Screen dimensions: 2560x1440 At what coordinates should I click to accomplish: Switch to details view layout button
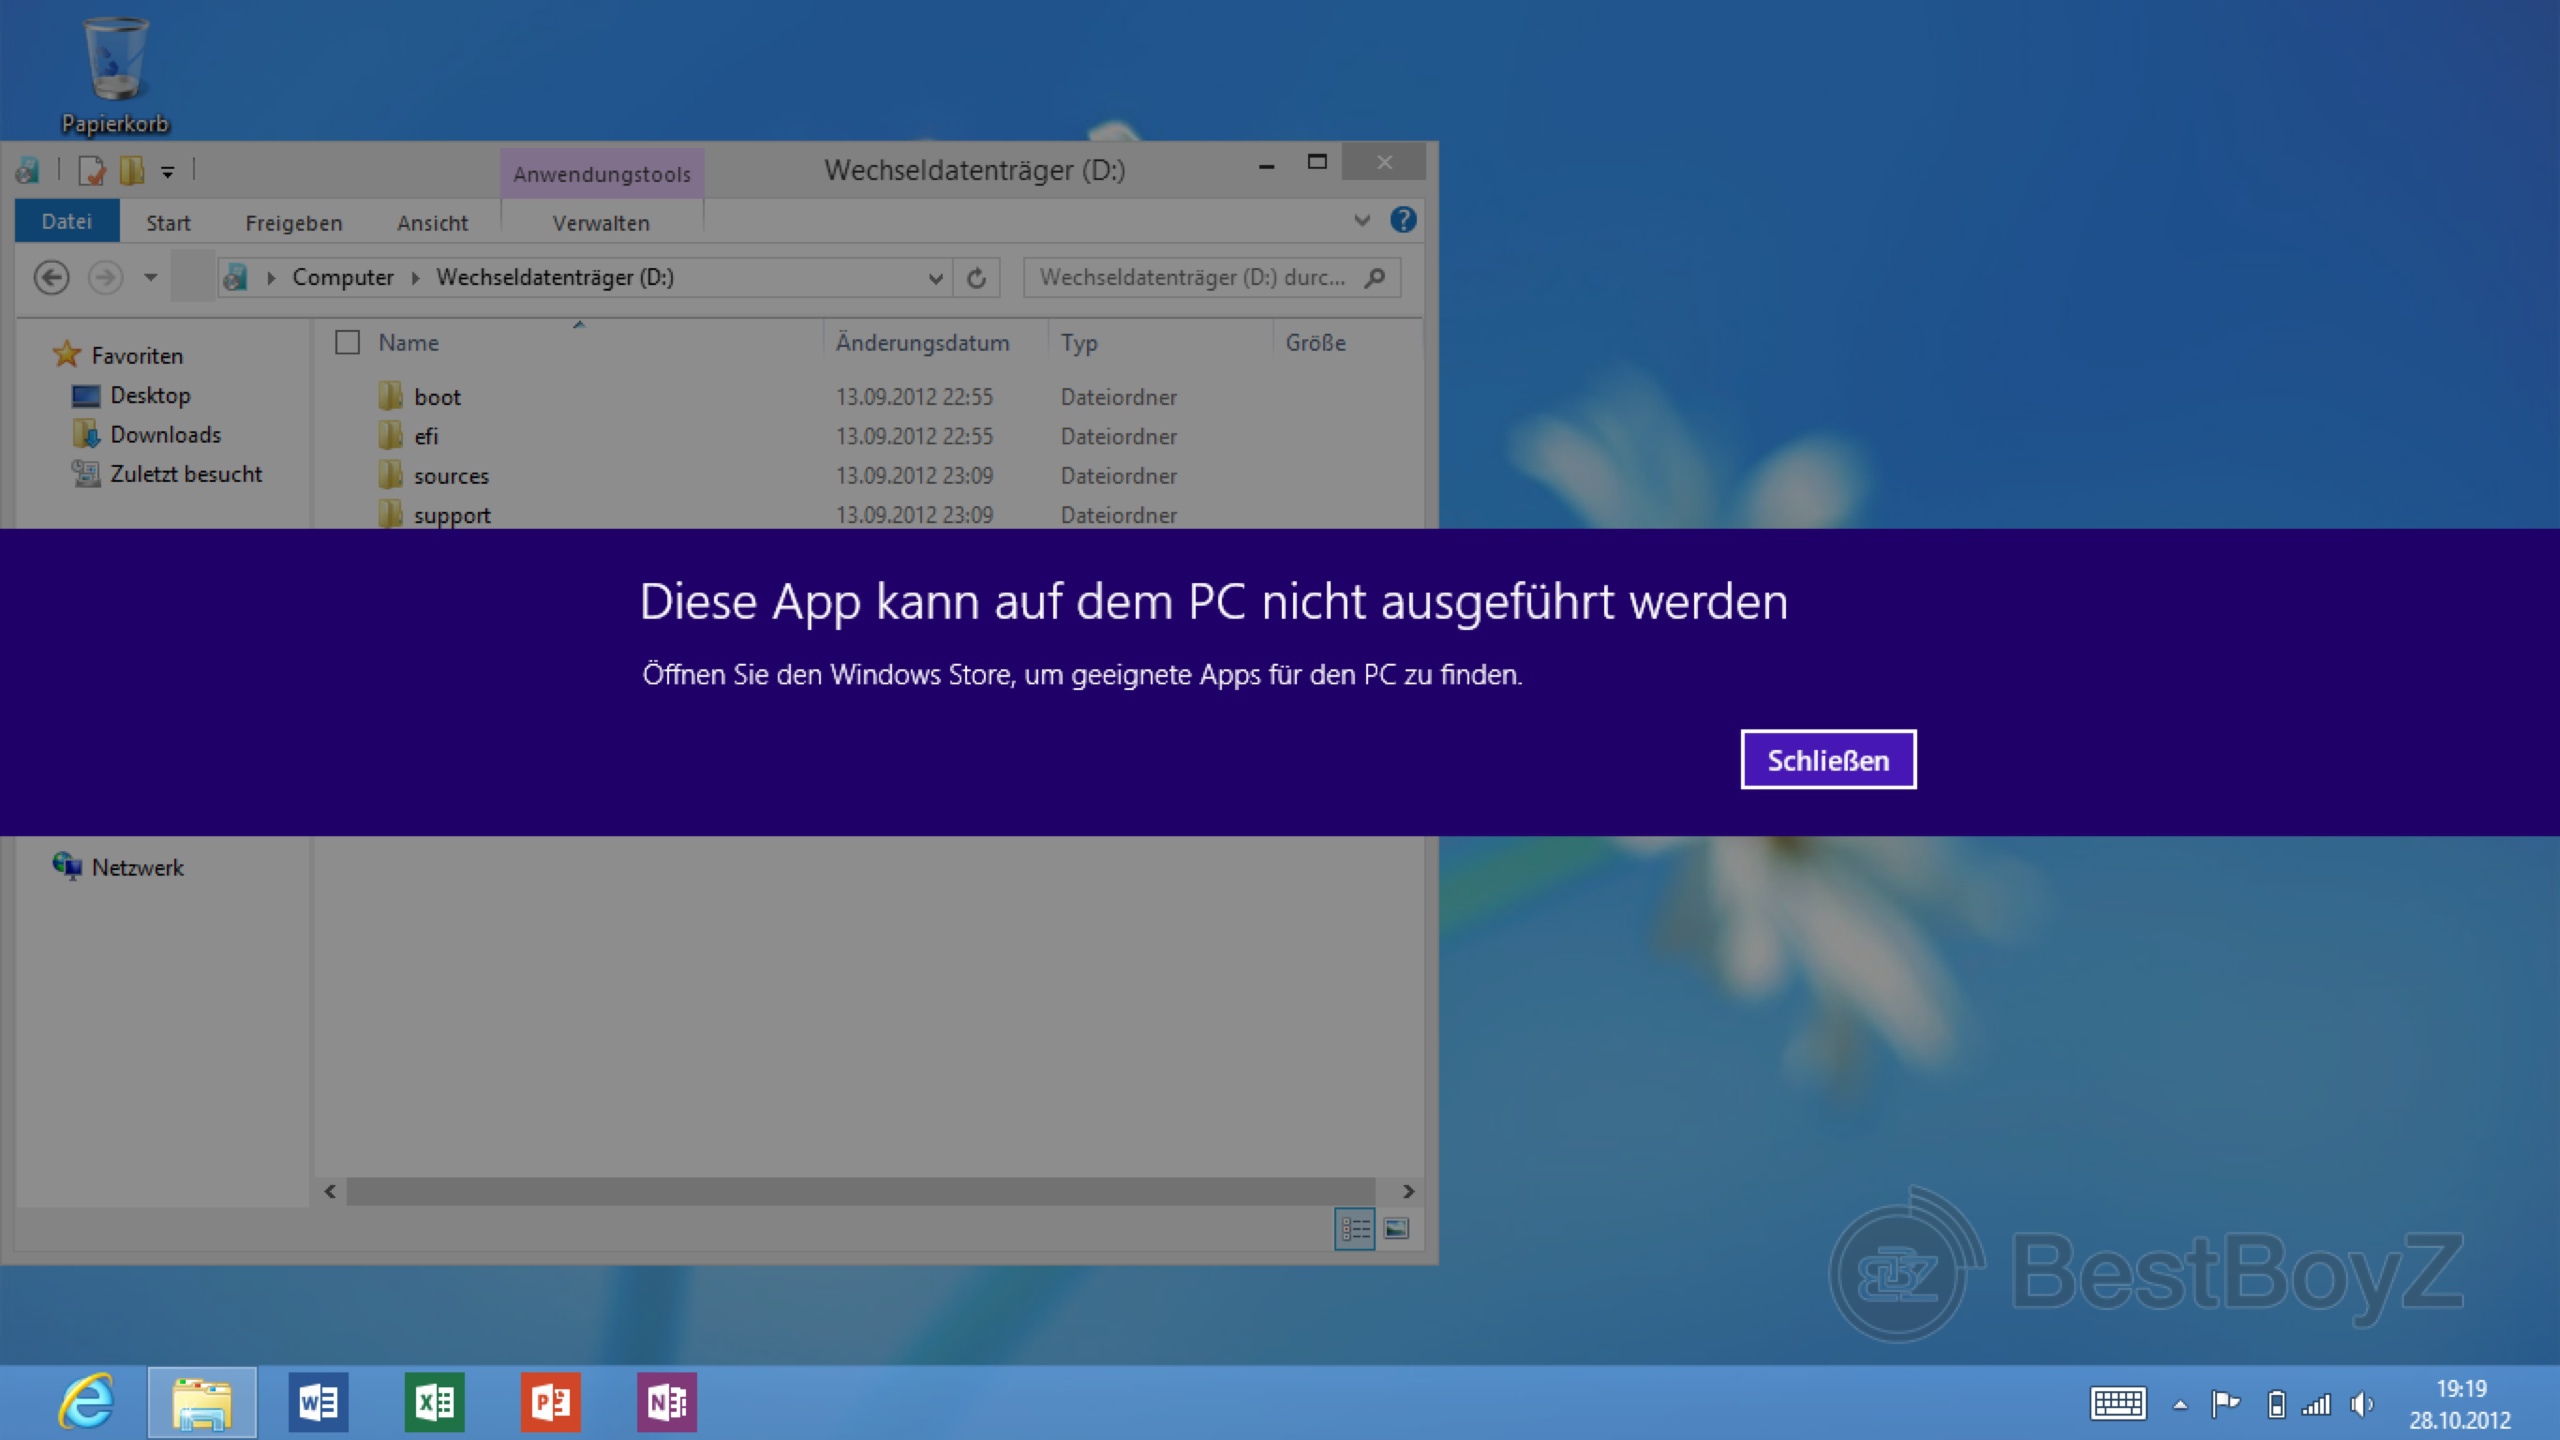(1355, 1229)
